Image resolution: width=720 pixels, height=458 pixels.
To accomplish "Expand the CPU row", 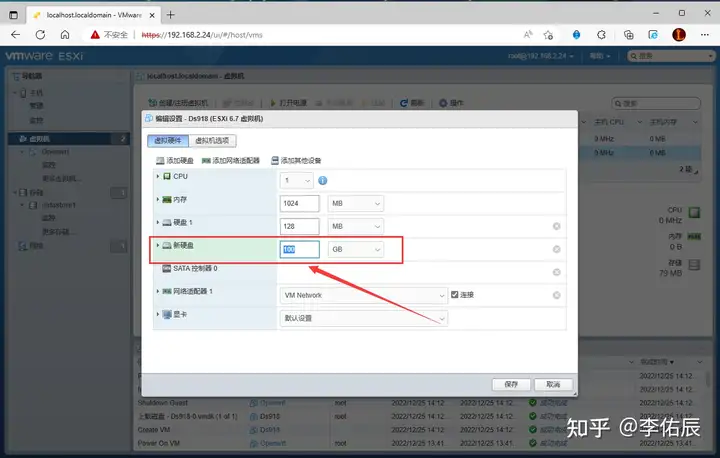I will (158, 176).
